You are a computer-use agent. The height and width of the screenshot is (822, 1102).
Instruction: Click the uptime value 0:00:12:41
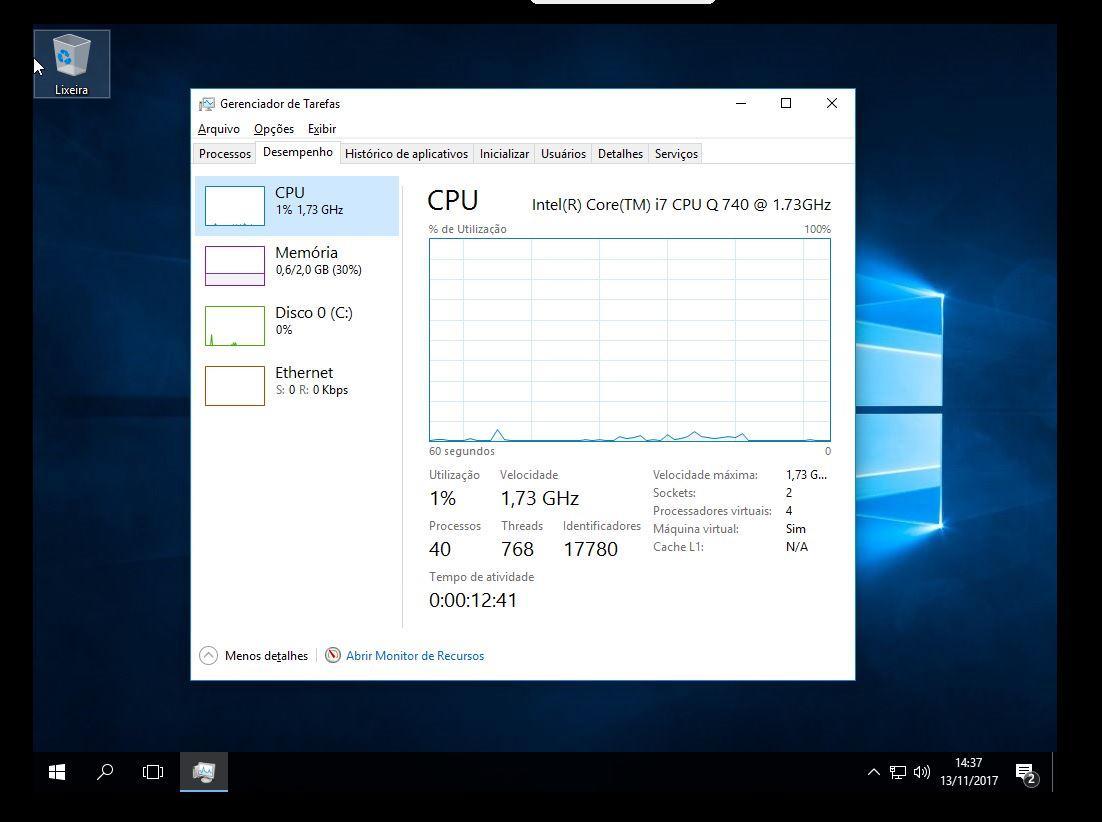click(x=473, y=601)
